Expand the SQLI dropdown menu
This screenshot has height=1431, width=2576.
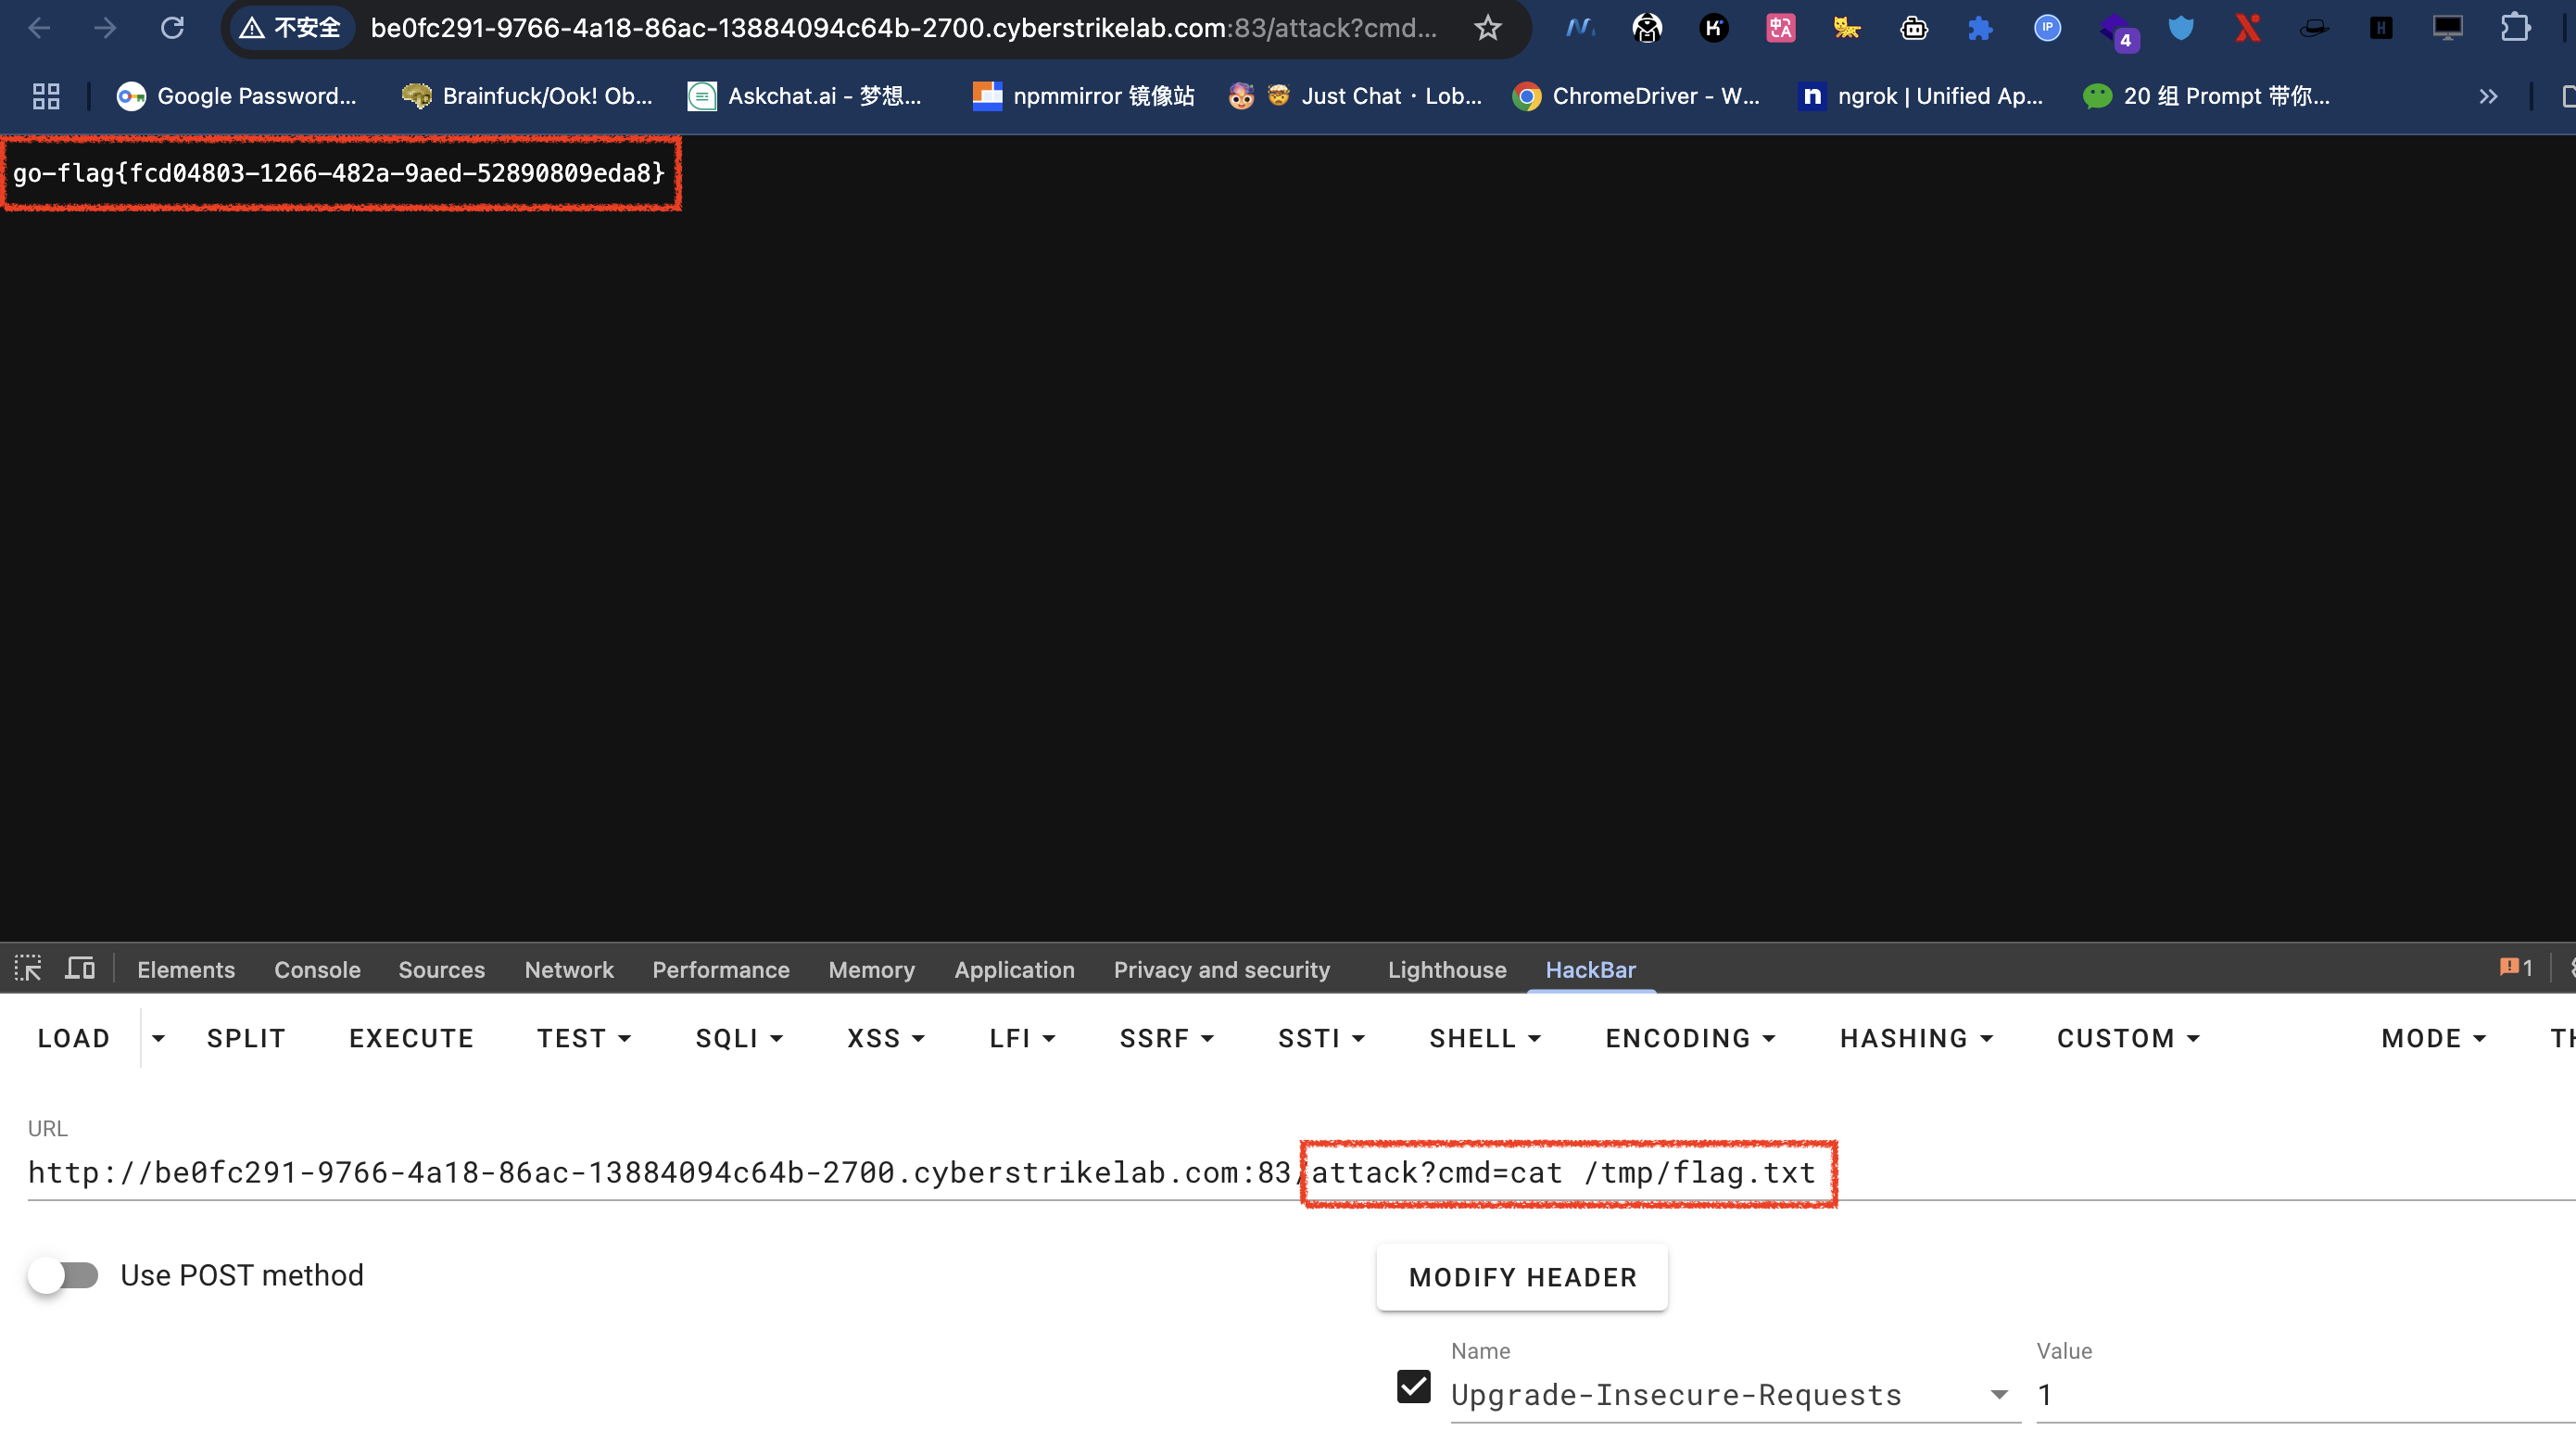pos(739,1038)
